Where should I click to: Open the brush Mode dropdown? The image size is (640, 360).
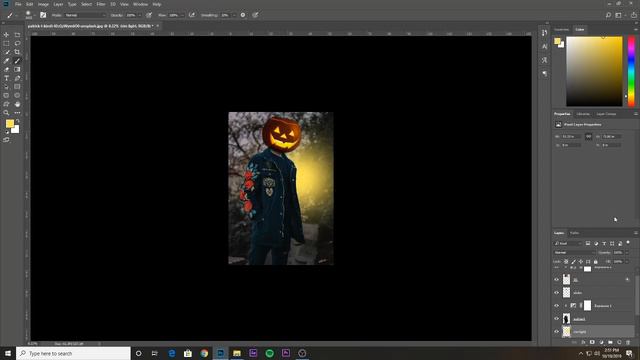84,15
